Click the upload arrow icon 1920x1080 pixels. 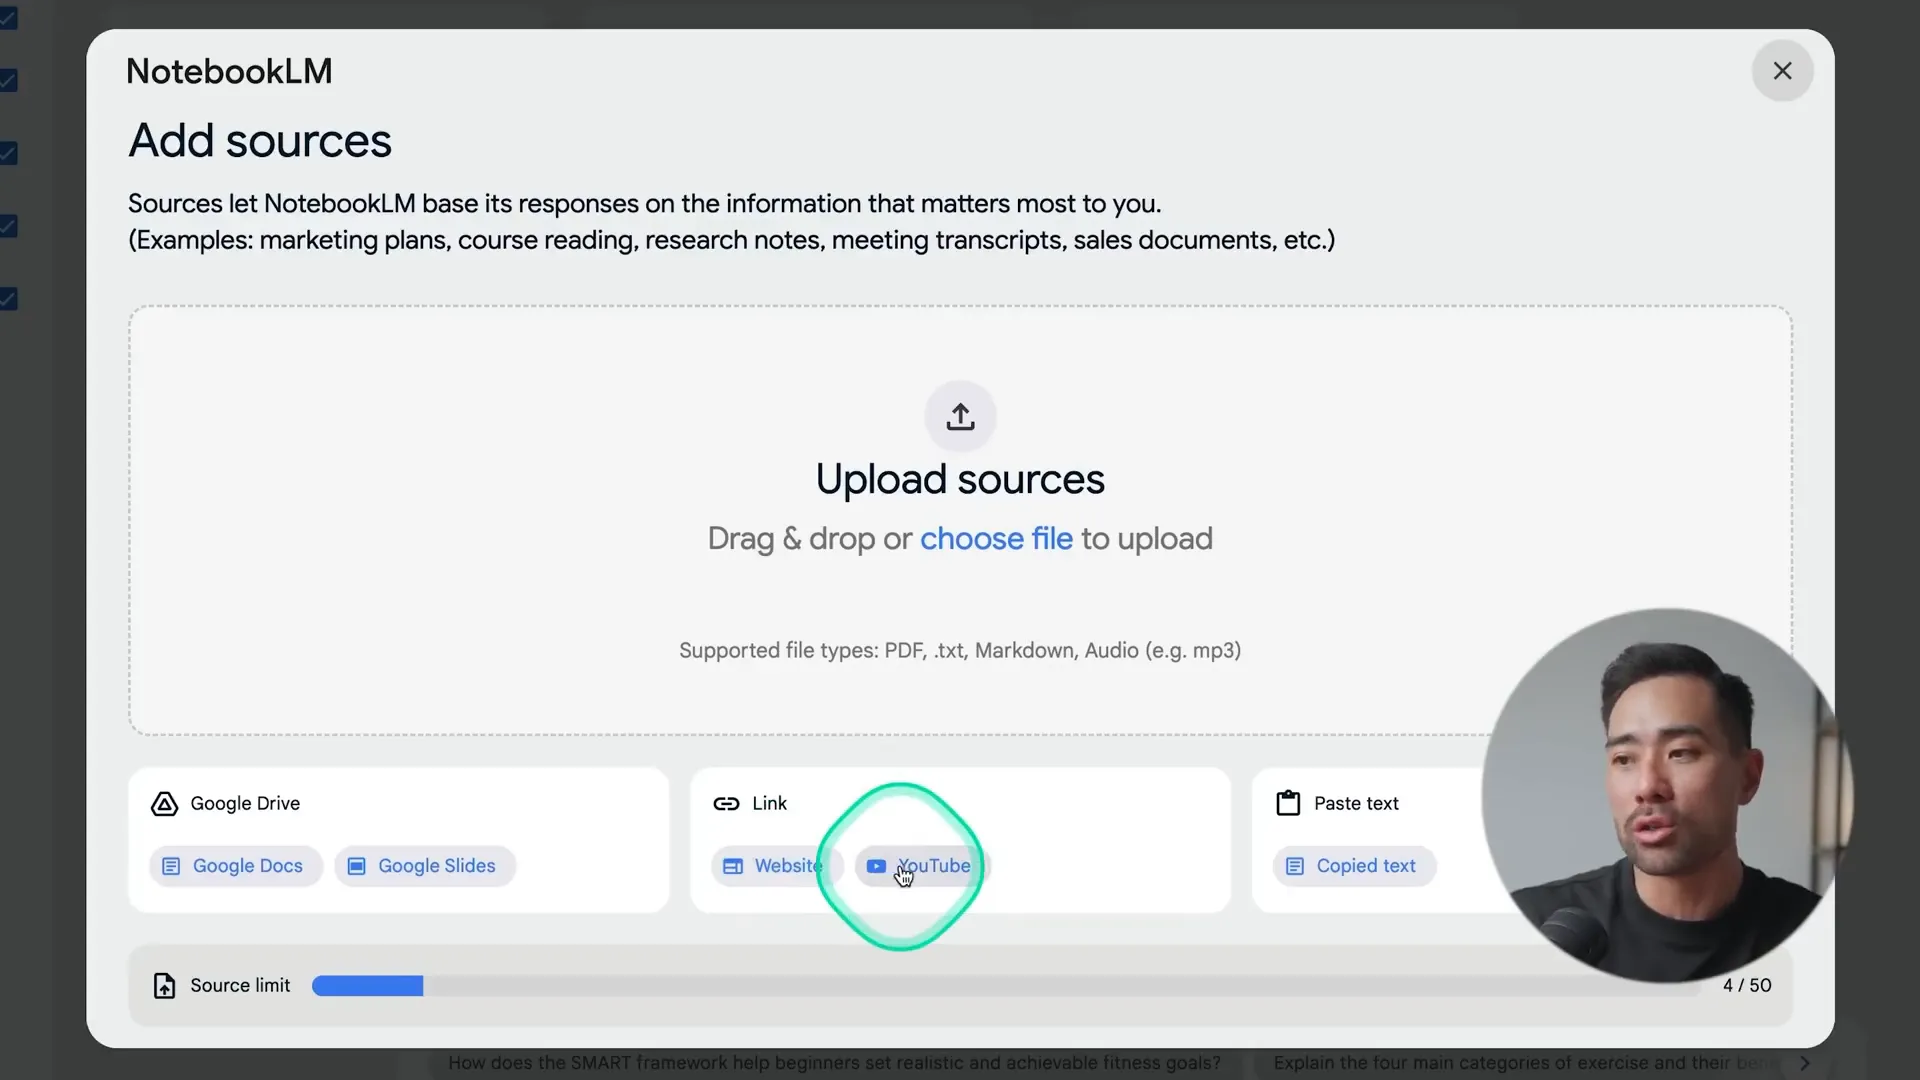[960, 416]
